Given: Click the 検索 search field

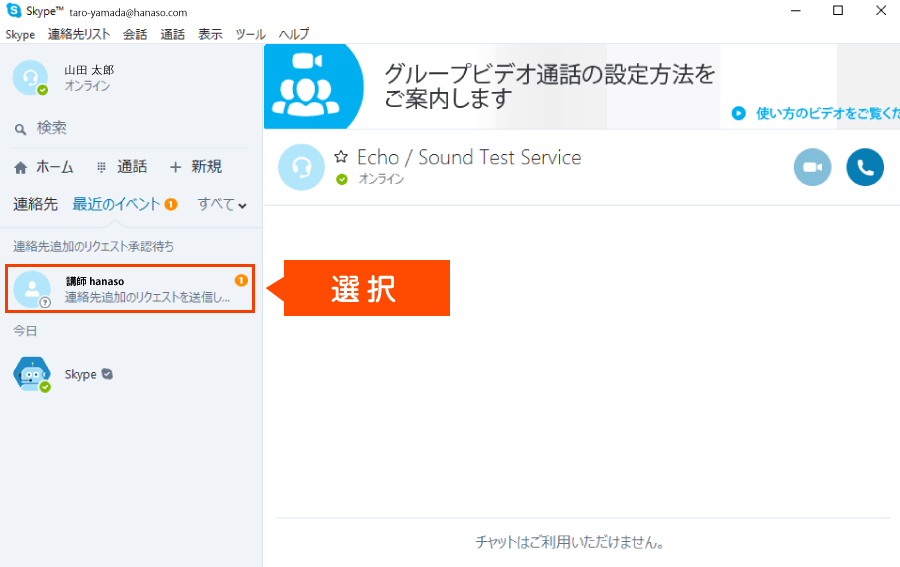Looking at the screenshot, I should click(130, 128).
